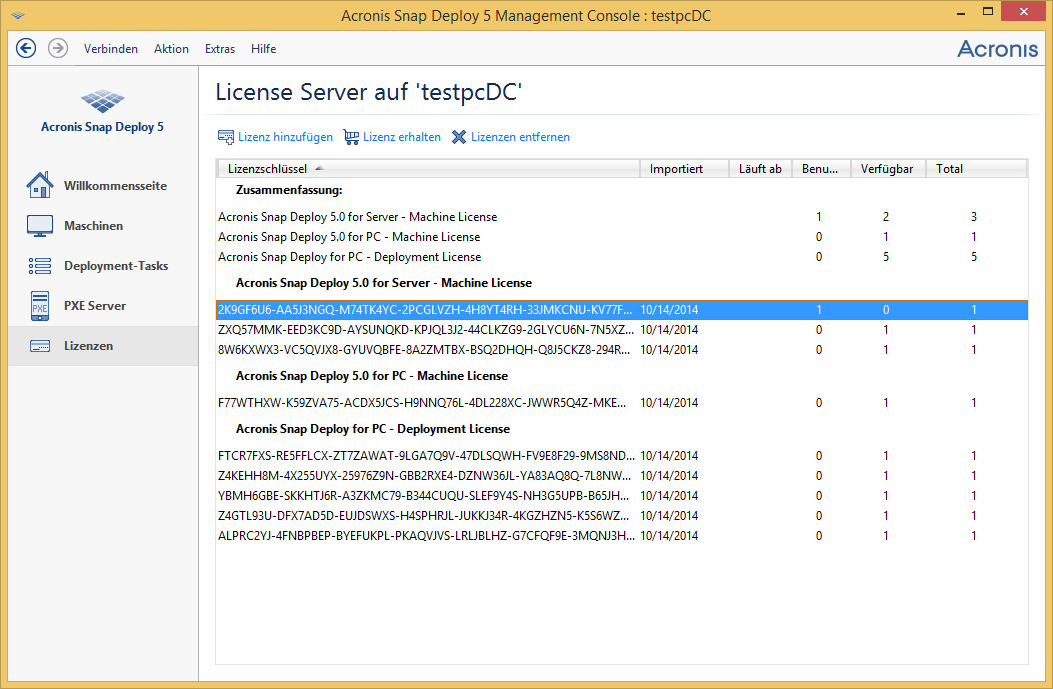This screenshot has width=1053, height=689.
Task: Minimize the Management Console window
Action: pos(961,12)
